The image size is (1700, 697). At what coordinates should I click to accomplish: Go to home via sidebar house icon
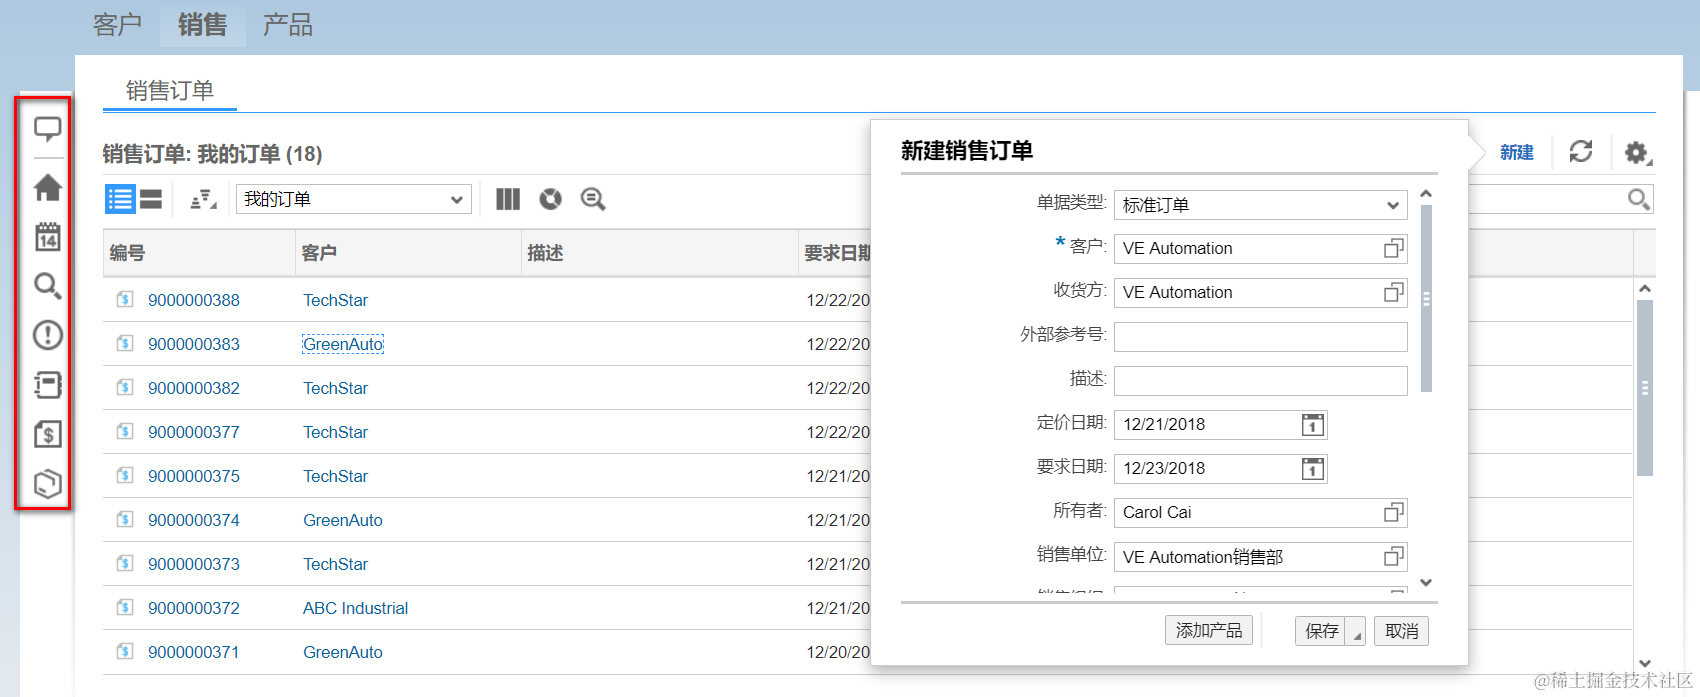coord(47,187)
